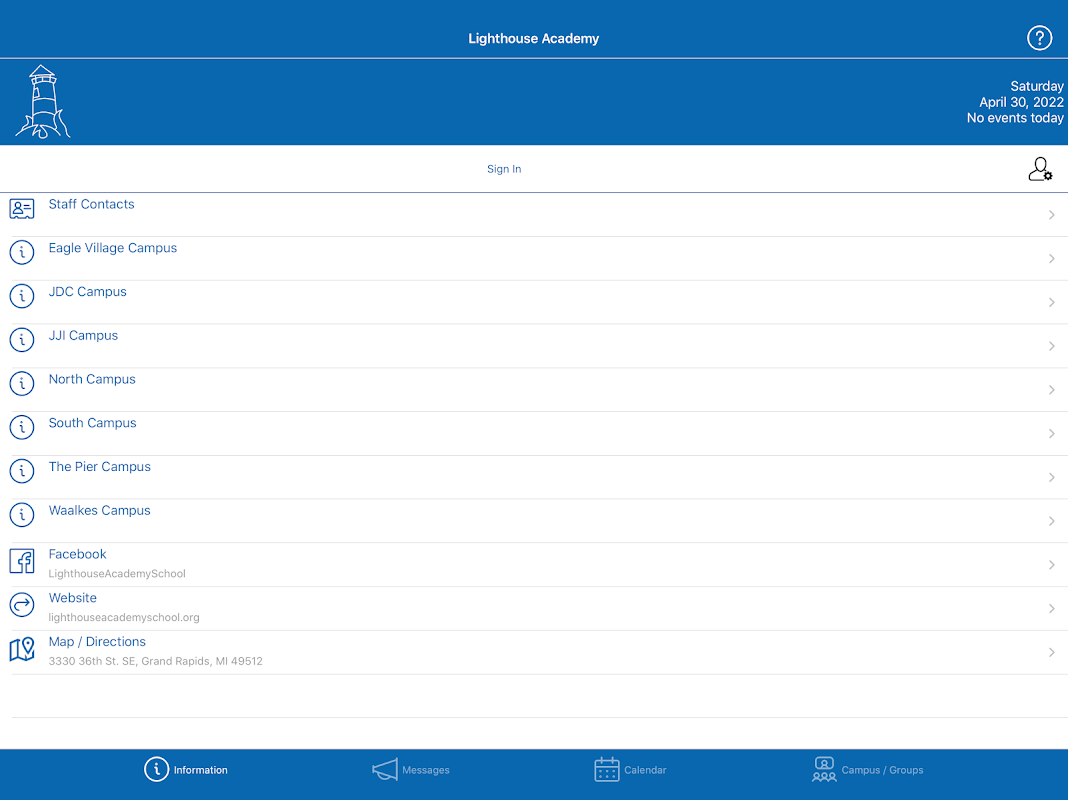
Task: Expand the Map / Directions chevron
Action: [x=1052, y=652]
